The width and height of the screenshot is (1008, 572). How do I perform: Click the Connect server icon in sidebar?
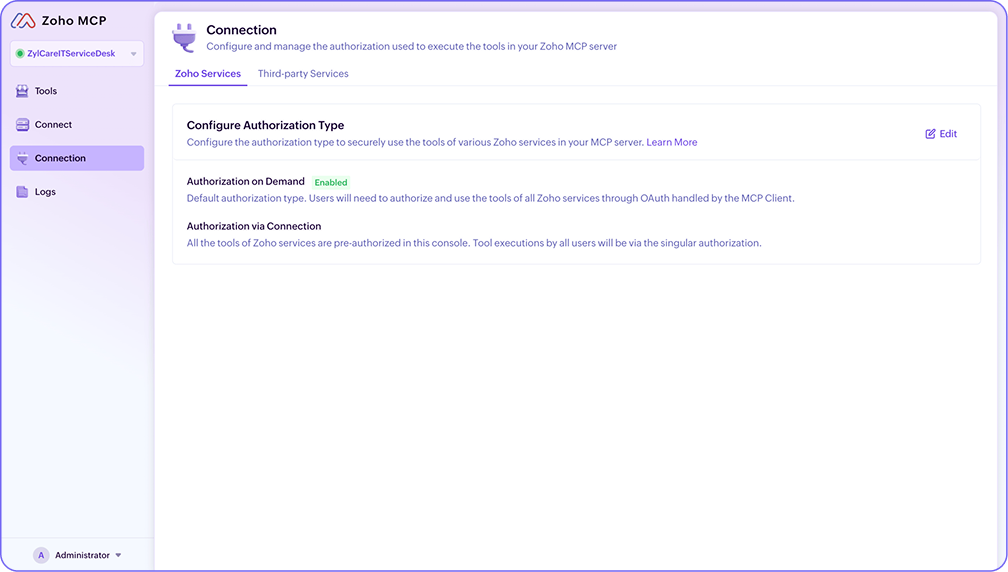pyautogui.click(x=22, y=125)
